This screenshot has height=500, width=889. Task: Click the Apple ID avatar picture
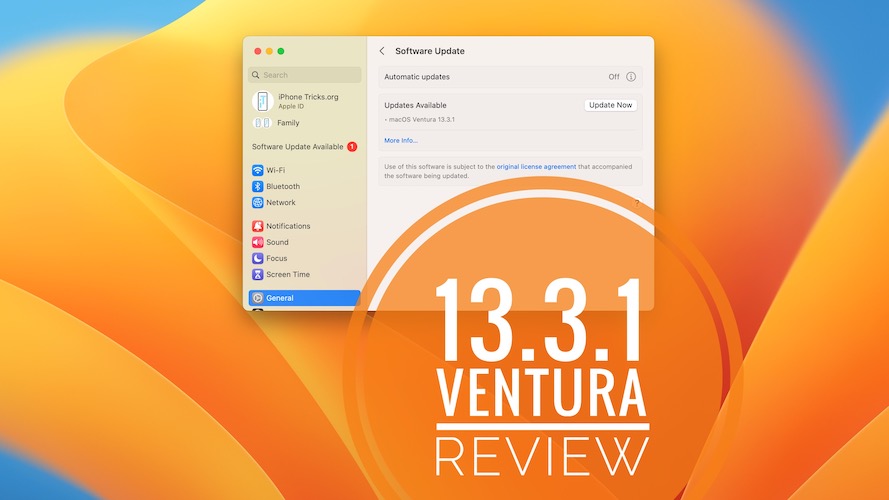pos(263,101)
